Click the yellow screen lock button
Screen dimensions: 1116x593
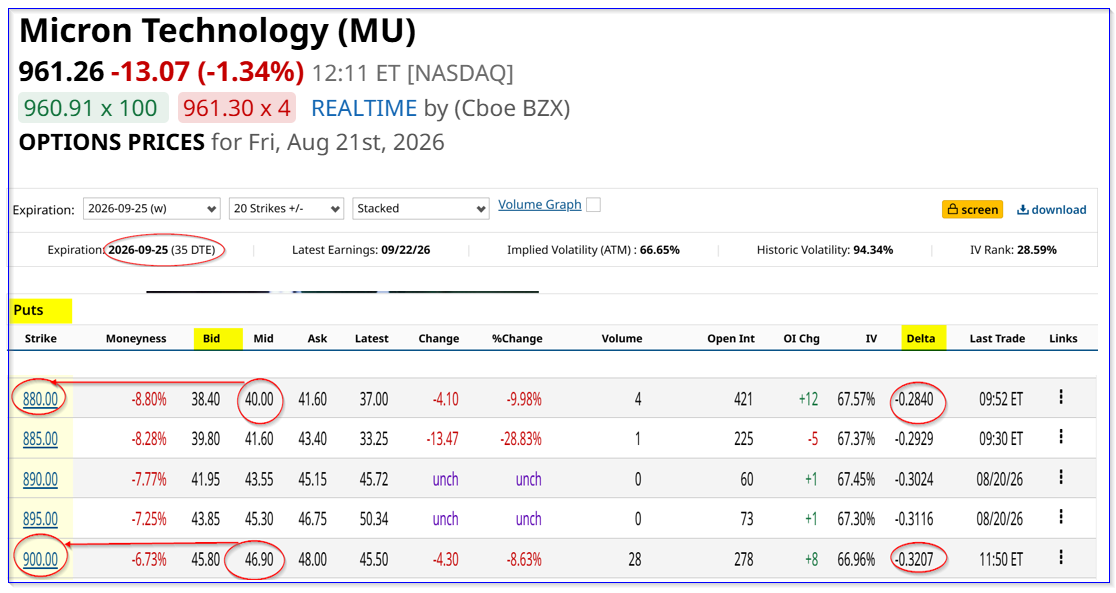(972, 209)
